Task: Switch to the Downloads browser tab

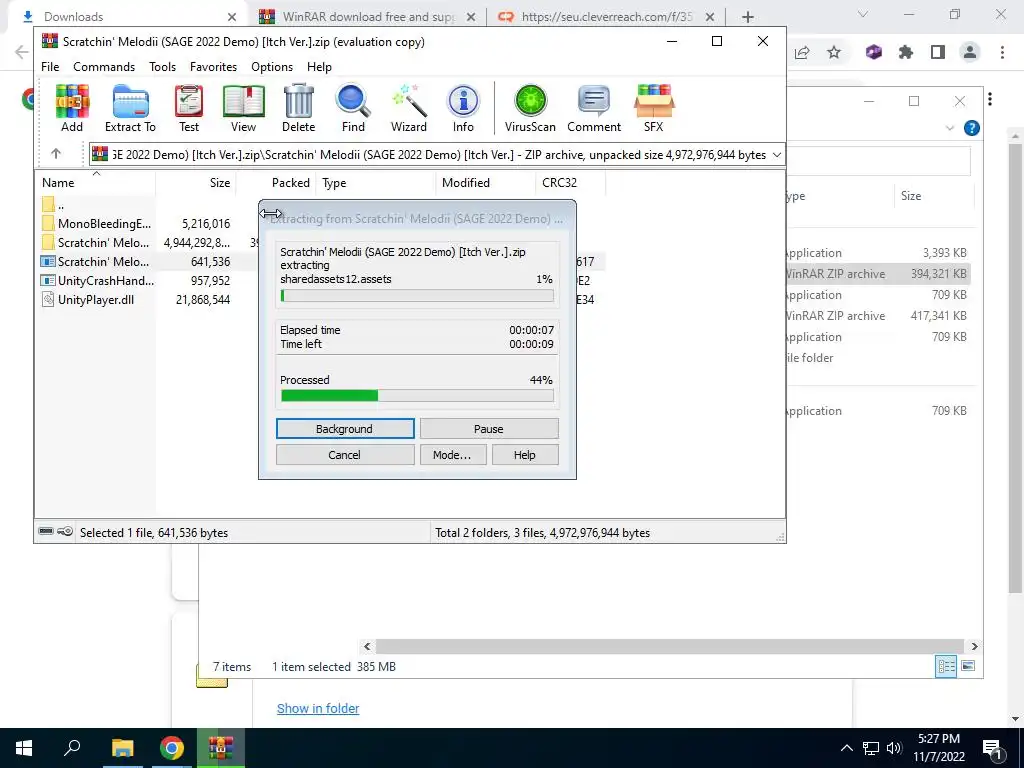Action: (x=124, y=17)
